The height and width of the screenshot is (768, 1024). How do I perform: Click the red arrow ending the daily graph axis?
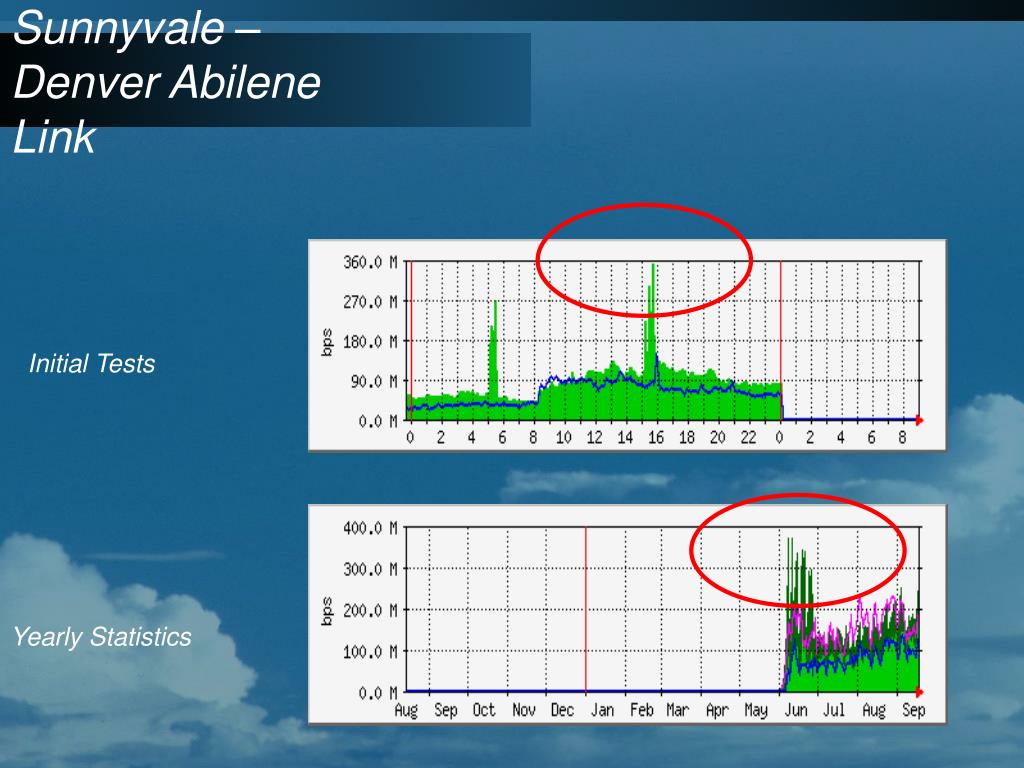[920, 421]
